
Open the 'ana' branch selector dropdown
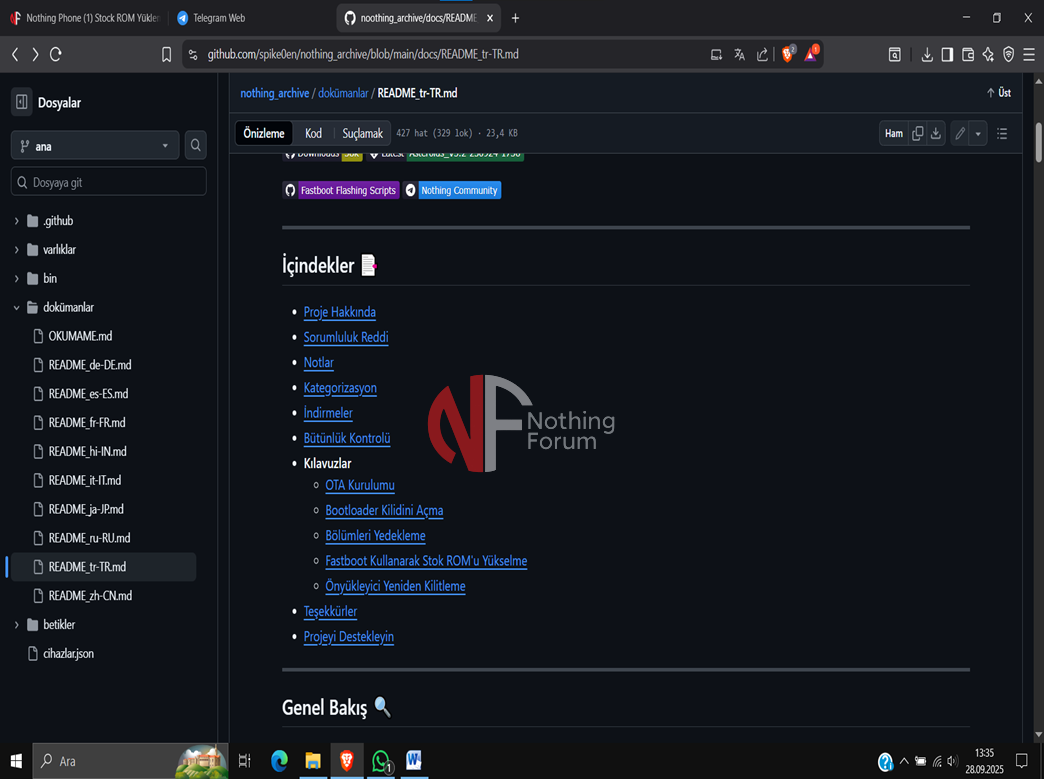95,146
